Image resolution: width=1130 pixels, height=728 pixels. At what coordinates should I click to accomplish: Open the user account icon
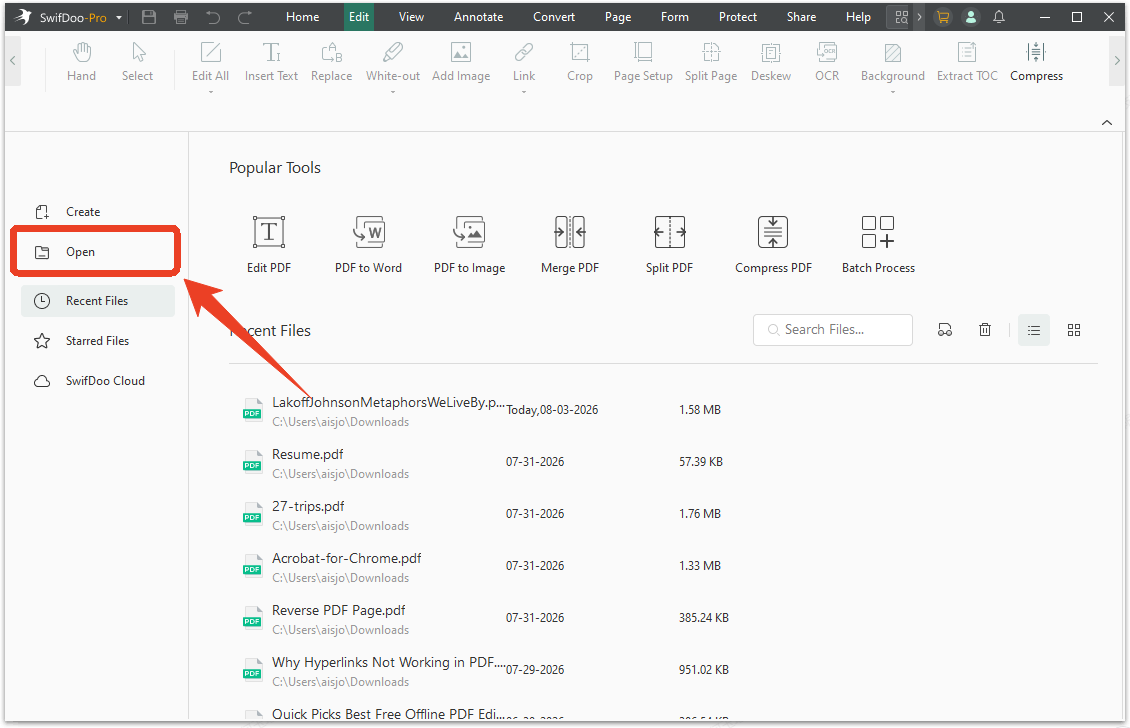click(971, 17)
